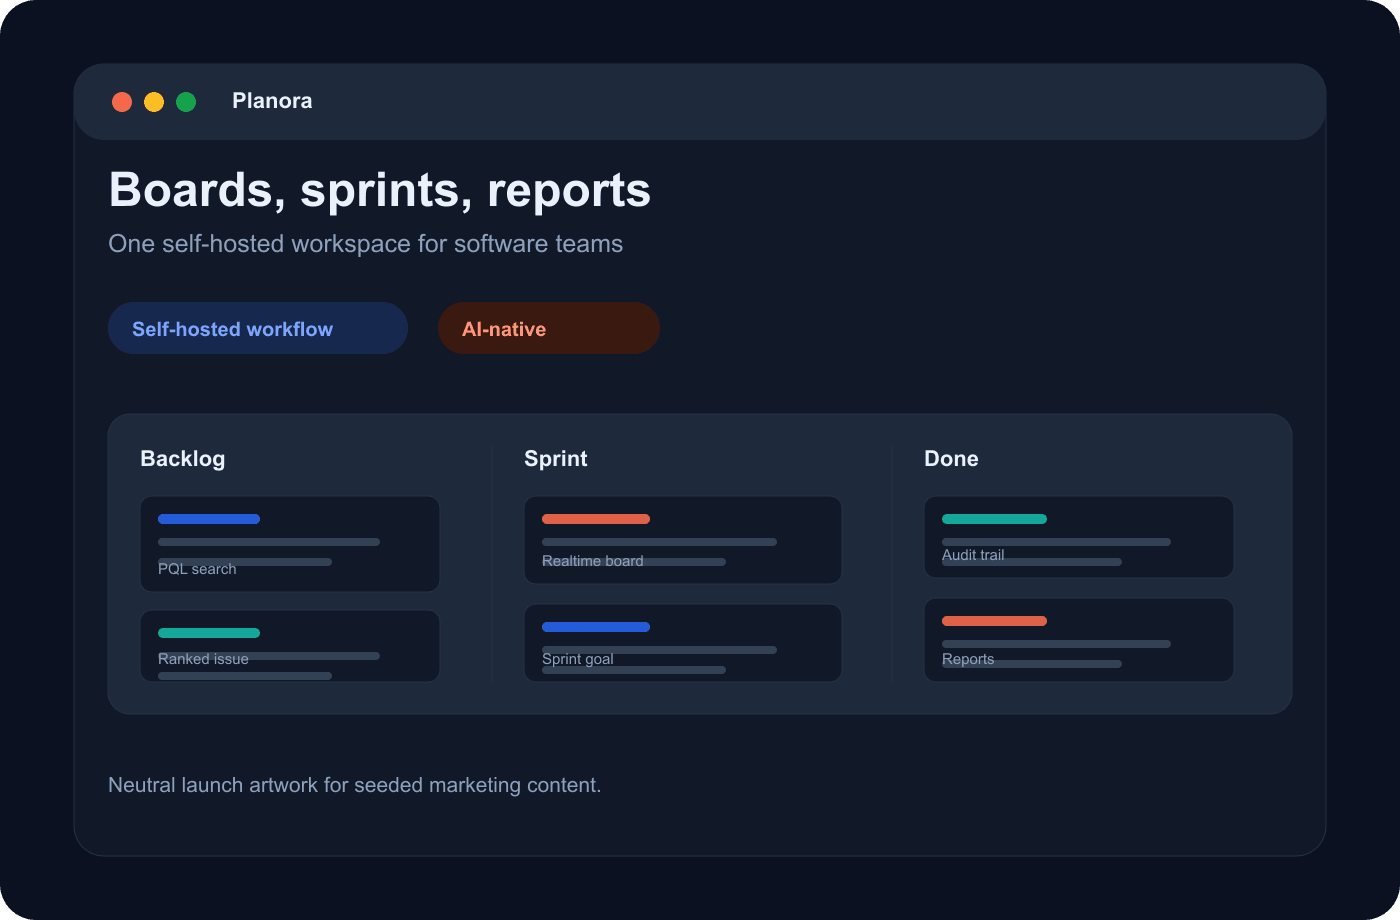Image resolution: width=1400 pixels, height=920 pixels.
Task: Open the Realtime board card
Action: 683,540
